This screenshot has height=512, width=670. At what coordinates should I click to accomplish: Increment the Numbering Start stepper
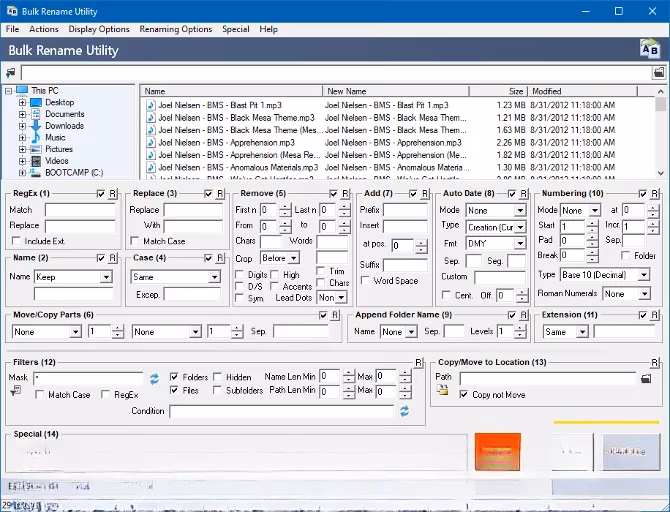pyautogui.click(x=592, y=223)
